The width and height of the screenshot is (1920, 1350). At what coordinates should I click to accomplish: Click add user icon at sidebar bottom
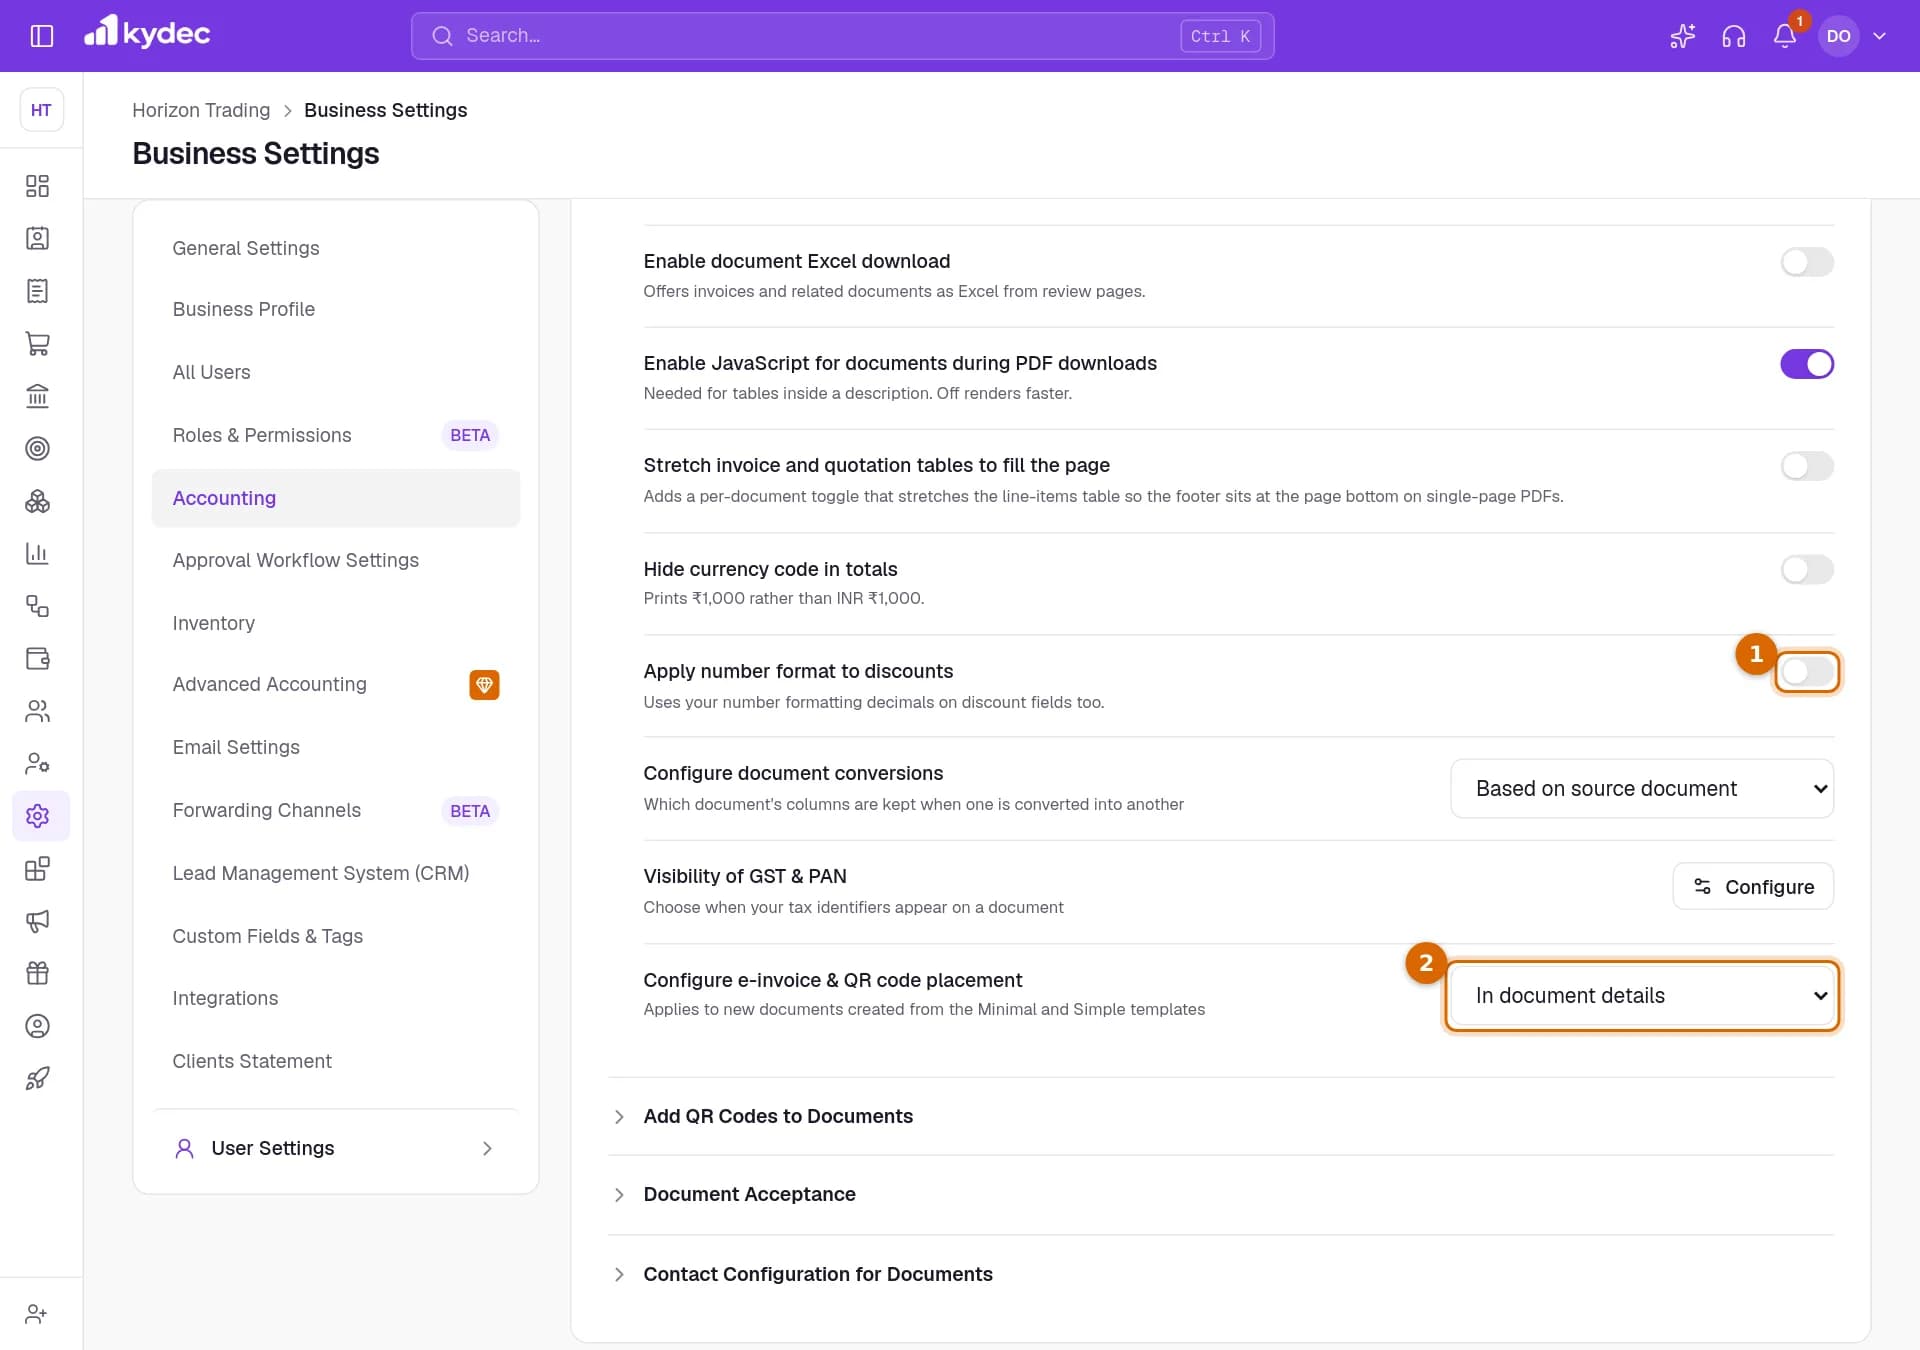[x=37, y=1314]
